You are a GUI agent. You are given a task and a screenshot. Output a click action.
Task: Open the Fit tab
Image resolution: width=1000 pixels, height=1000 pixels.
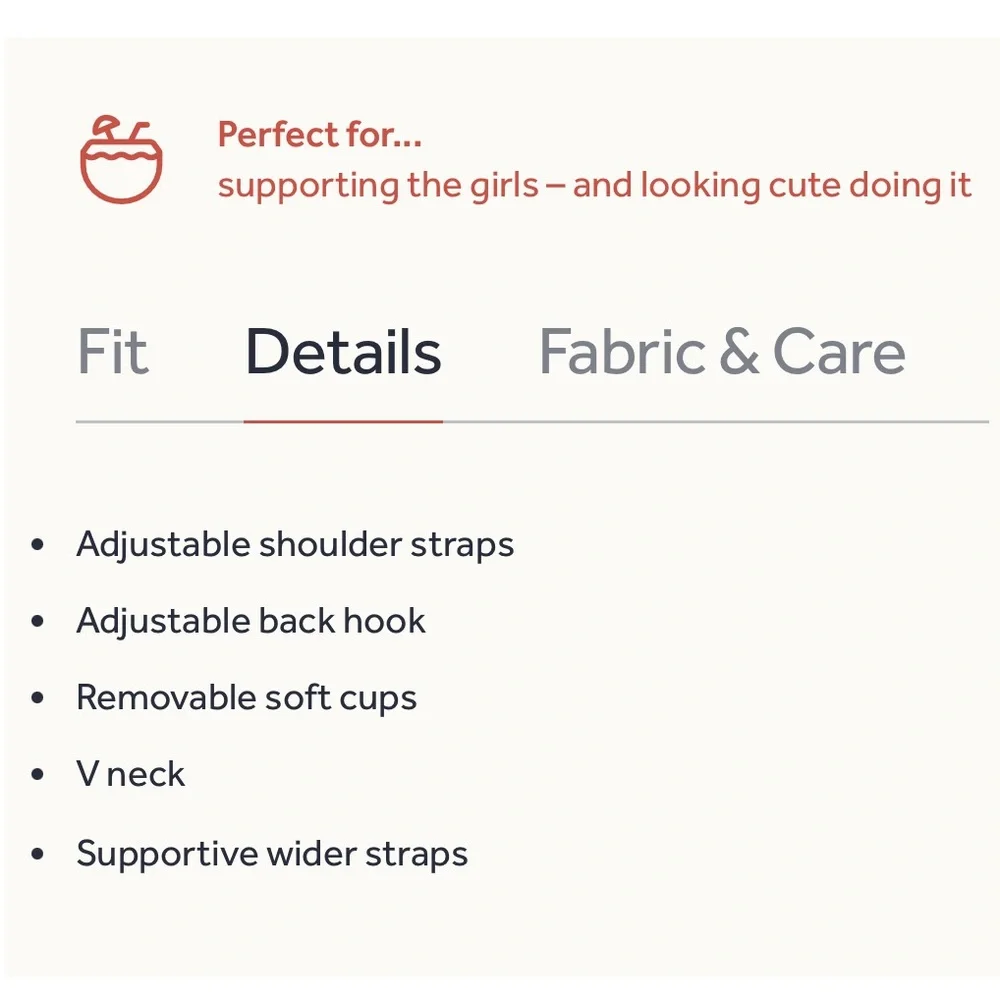click(x=113, y=351)
